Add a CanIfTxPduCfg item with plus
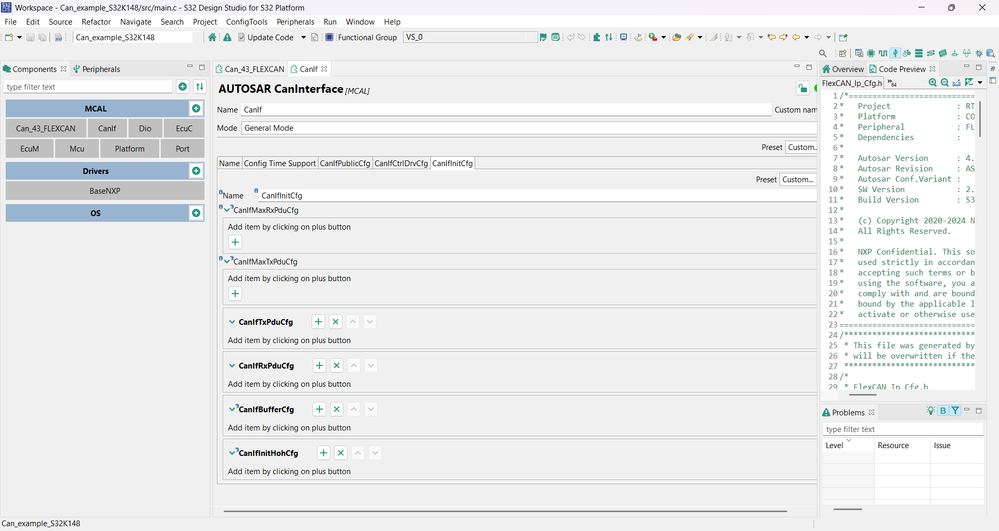 coord(319,322)
